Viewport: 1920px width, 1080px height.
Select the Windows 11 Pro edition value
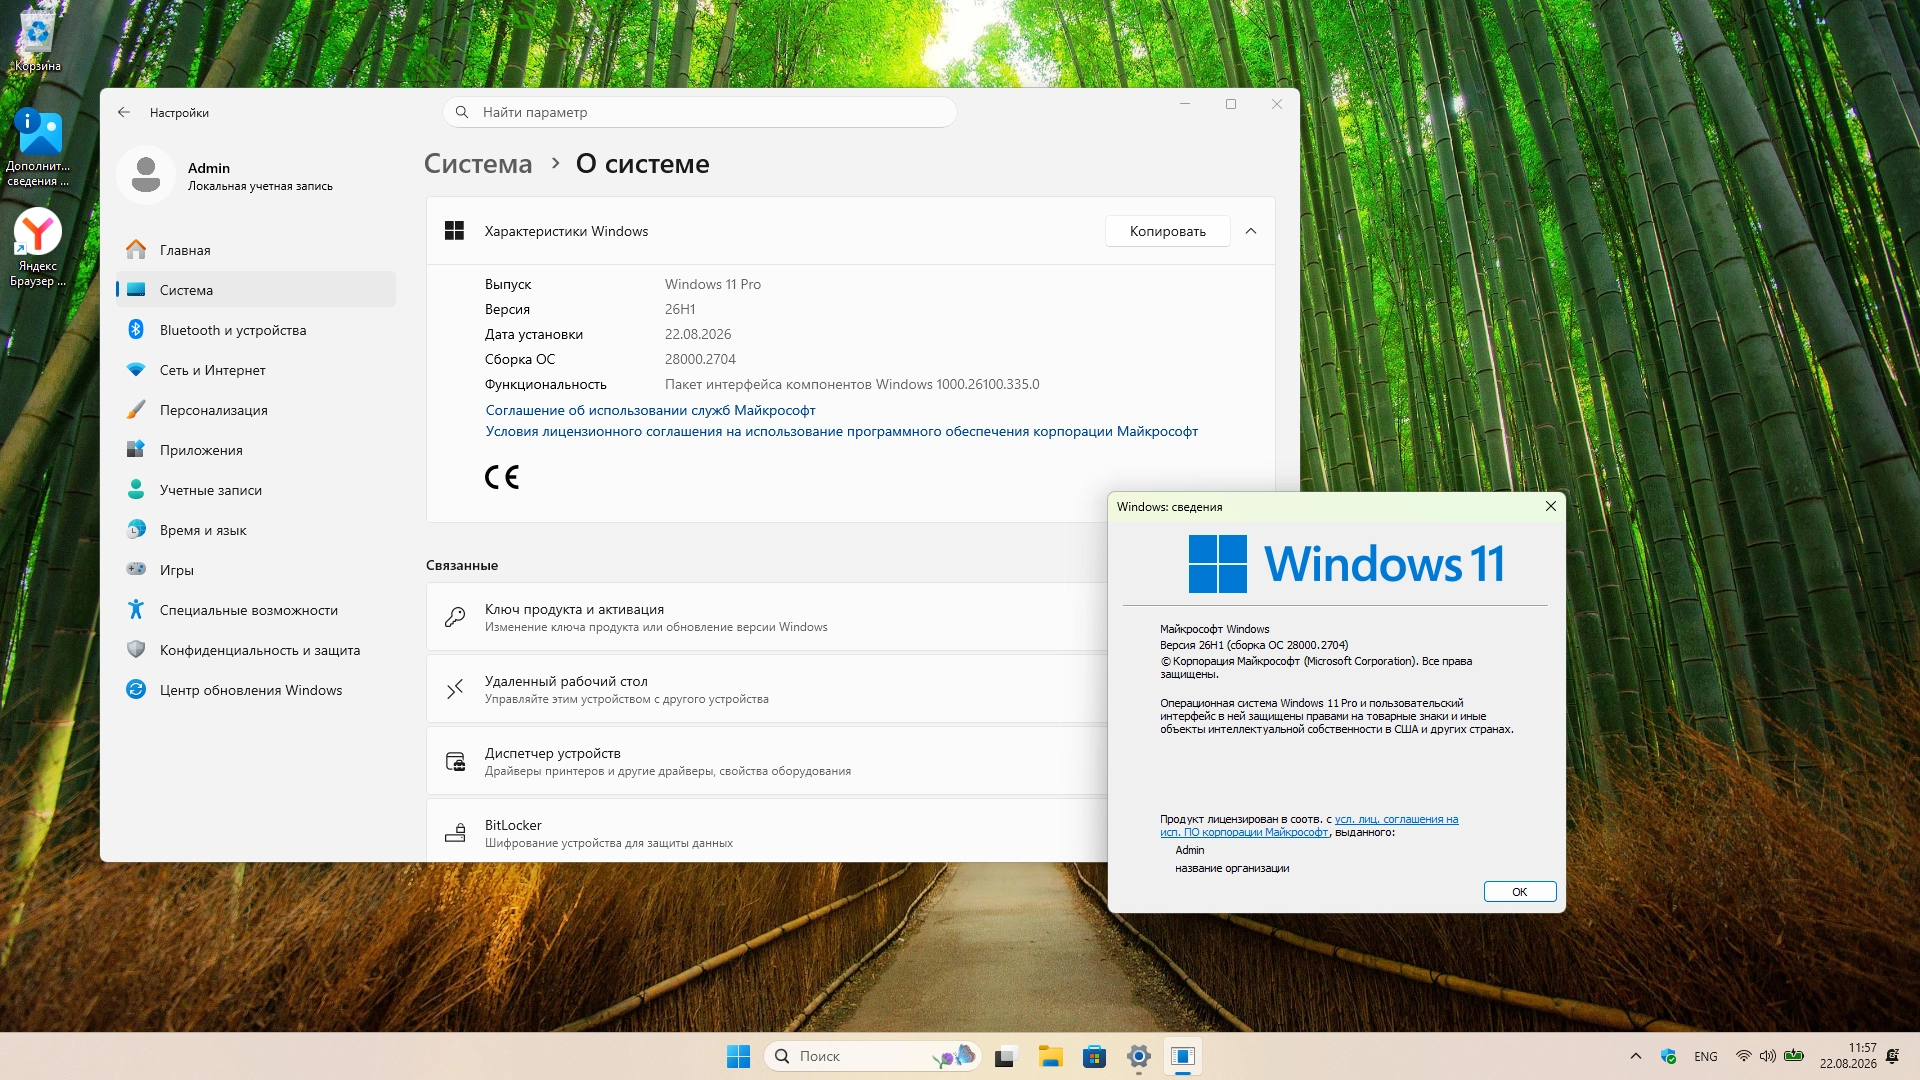pyautogui.click(x=713, y=284)
